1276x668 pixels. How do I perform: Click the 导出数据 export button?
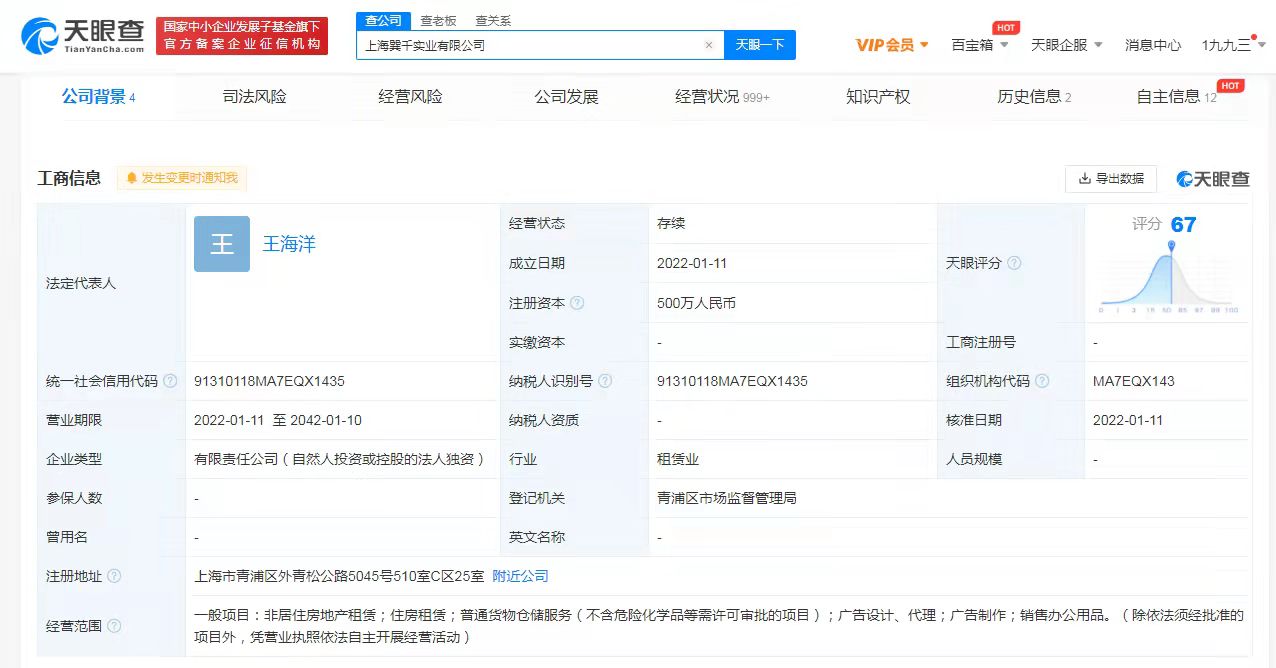pos(1111,179)
